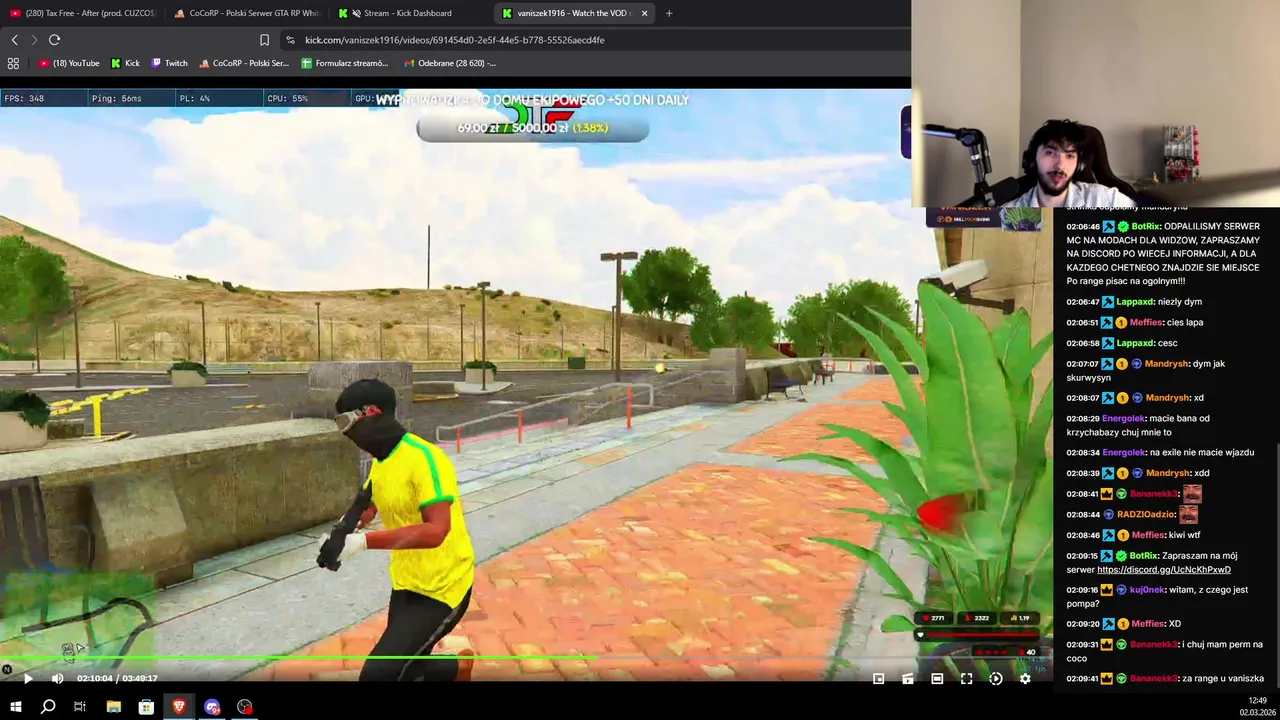Screen dimensions: 1280x720
Task: Close the vaniszek1916 VOD tab
Action: point(644,13)
